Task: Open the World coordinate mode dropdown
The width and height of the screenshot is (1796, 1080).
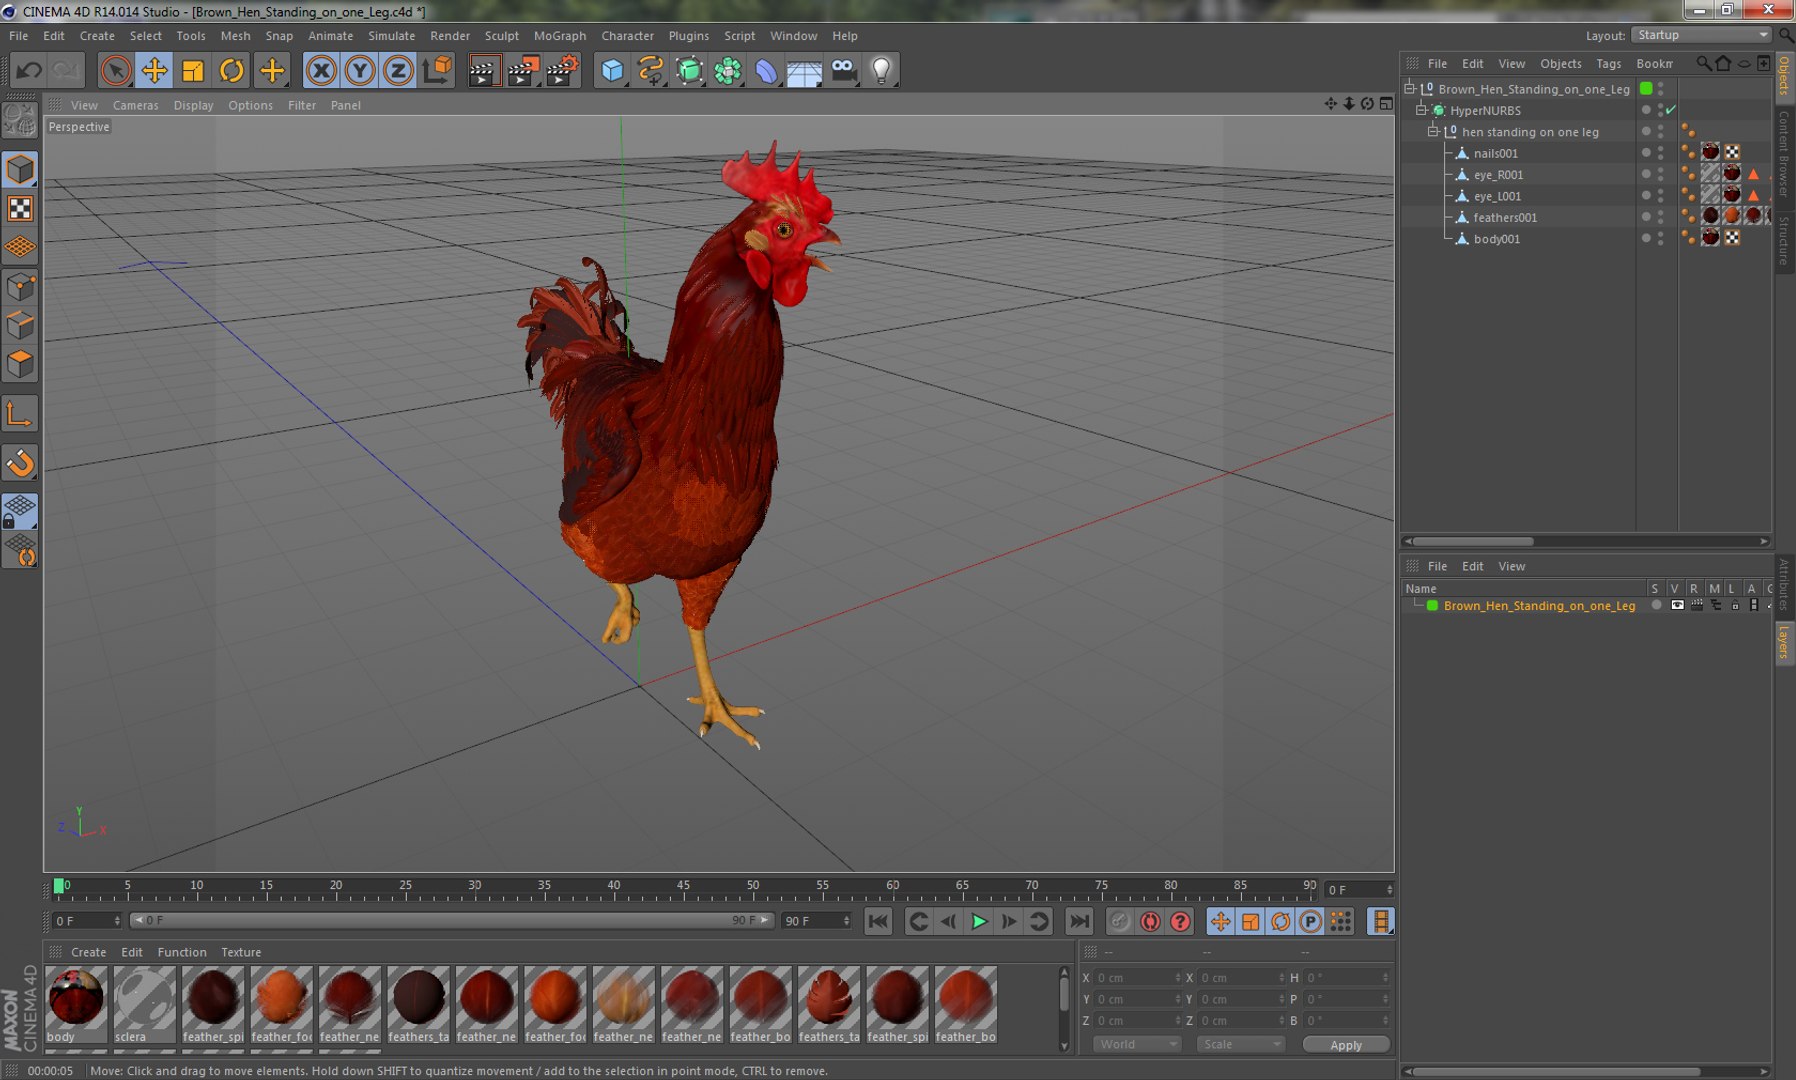Action: coord(1137,1044)
